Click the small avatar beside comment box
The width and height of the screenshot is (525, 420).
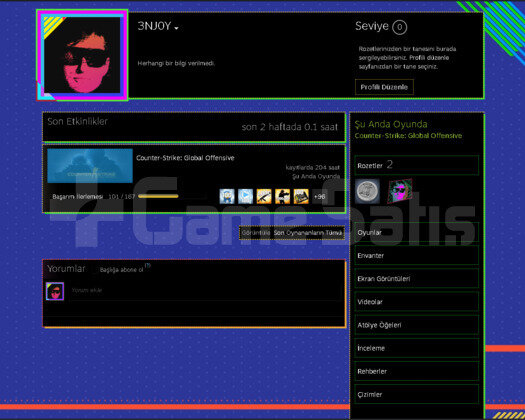[55, 291]
